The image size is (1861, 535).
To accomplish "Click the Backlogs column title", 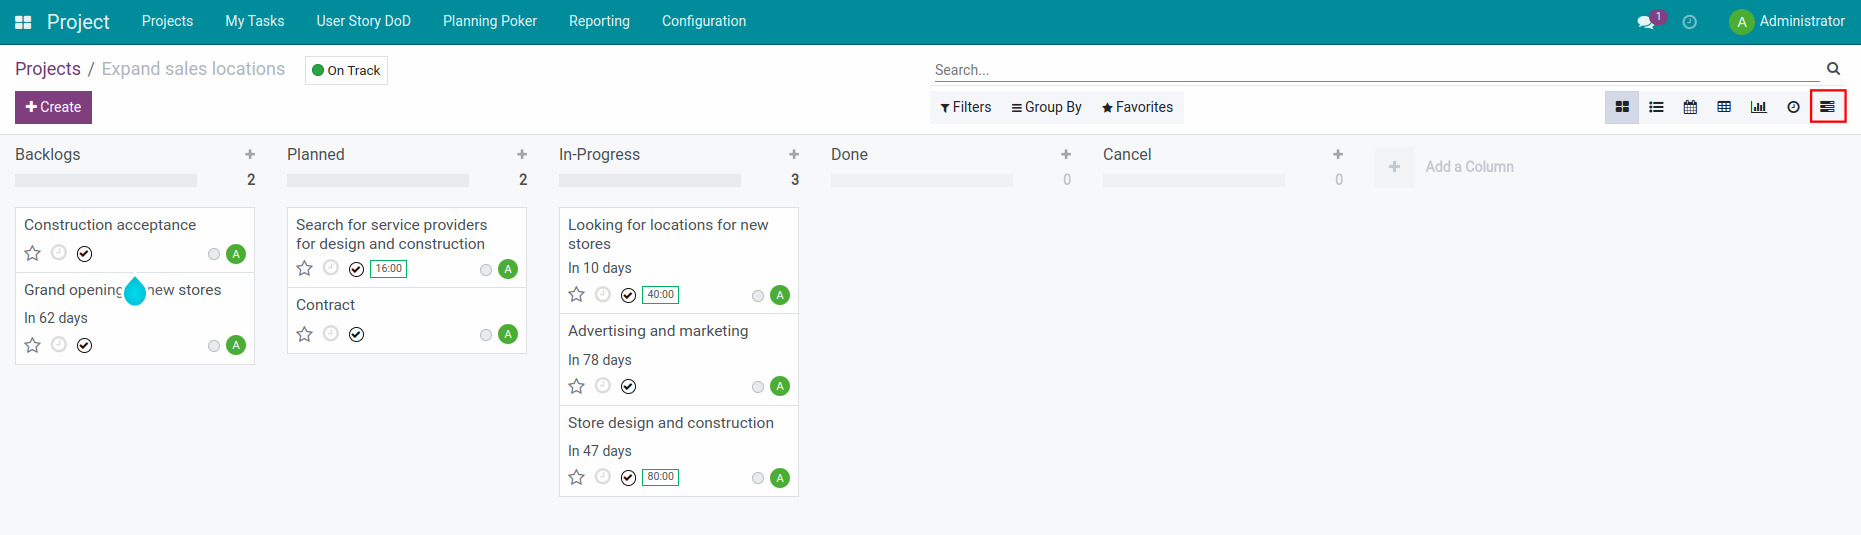I will pos(48,154).
